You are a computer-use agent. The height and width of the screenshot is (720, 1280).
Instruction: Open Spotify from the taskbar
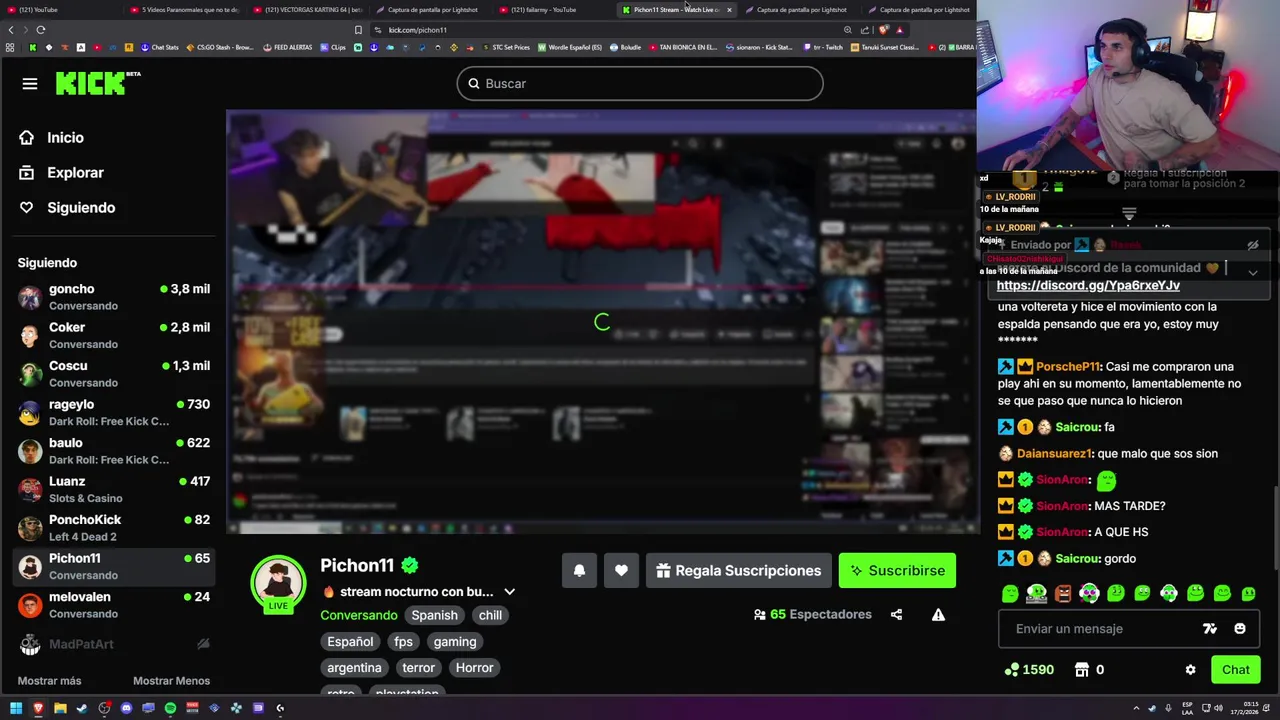point(170,708)
